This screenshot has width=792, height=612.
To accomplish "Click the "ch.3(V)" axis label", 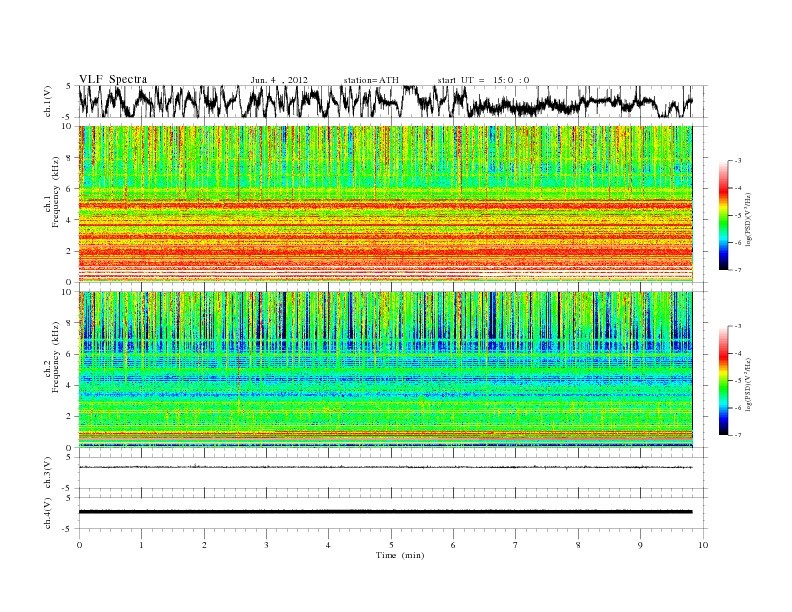I will (x=47, y=473).
